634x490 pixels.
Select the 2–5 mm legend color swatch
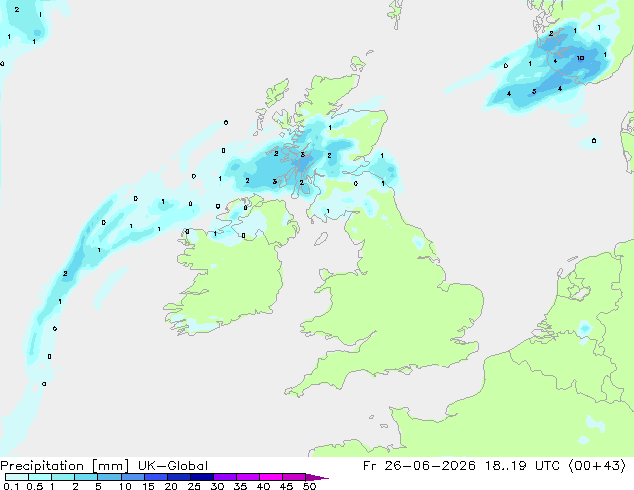pos(86,477)
